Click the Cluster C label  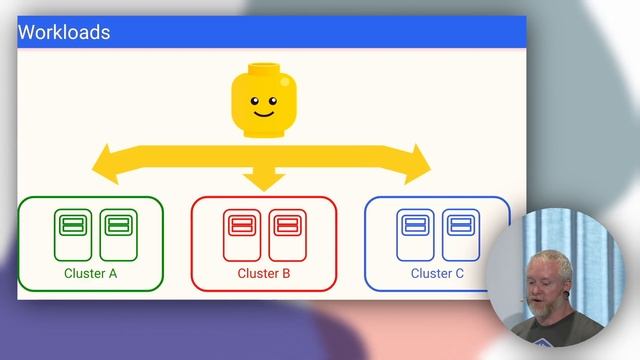click(x=437, y=273)
